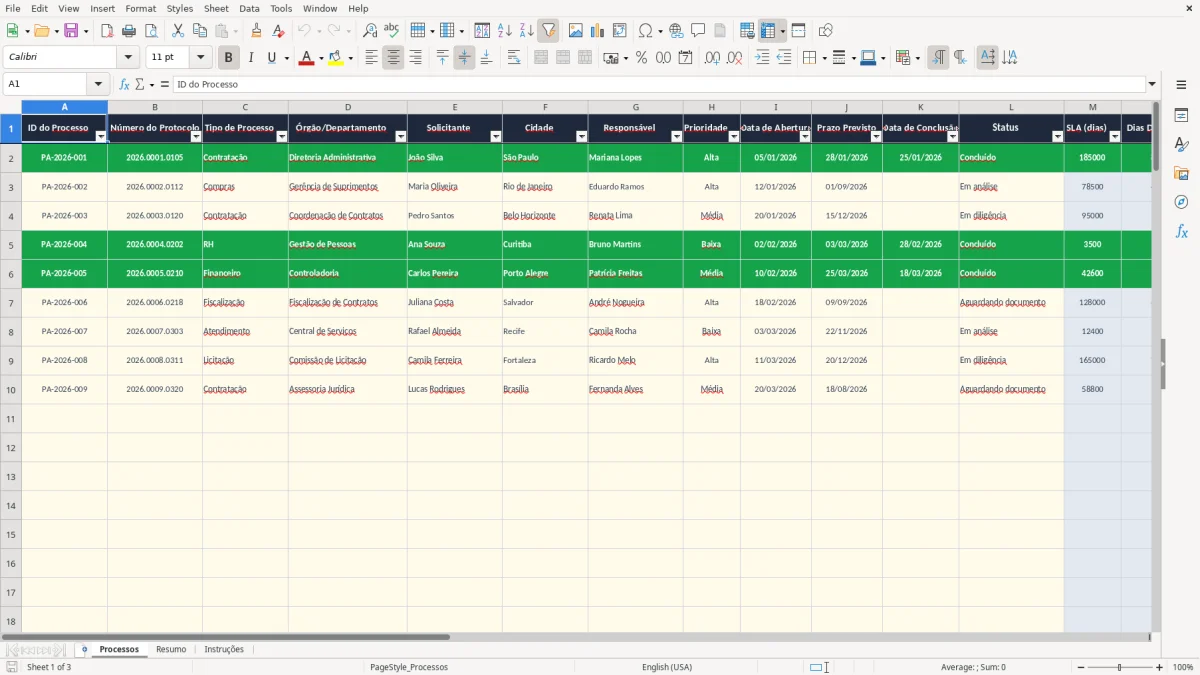Activate Clone Formatting paintbrush
This screenshot has height=675, width=1200.
(256, 31)
